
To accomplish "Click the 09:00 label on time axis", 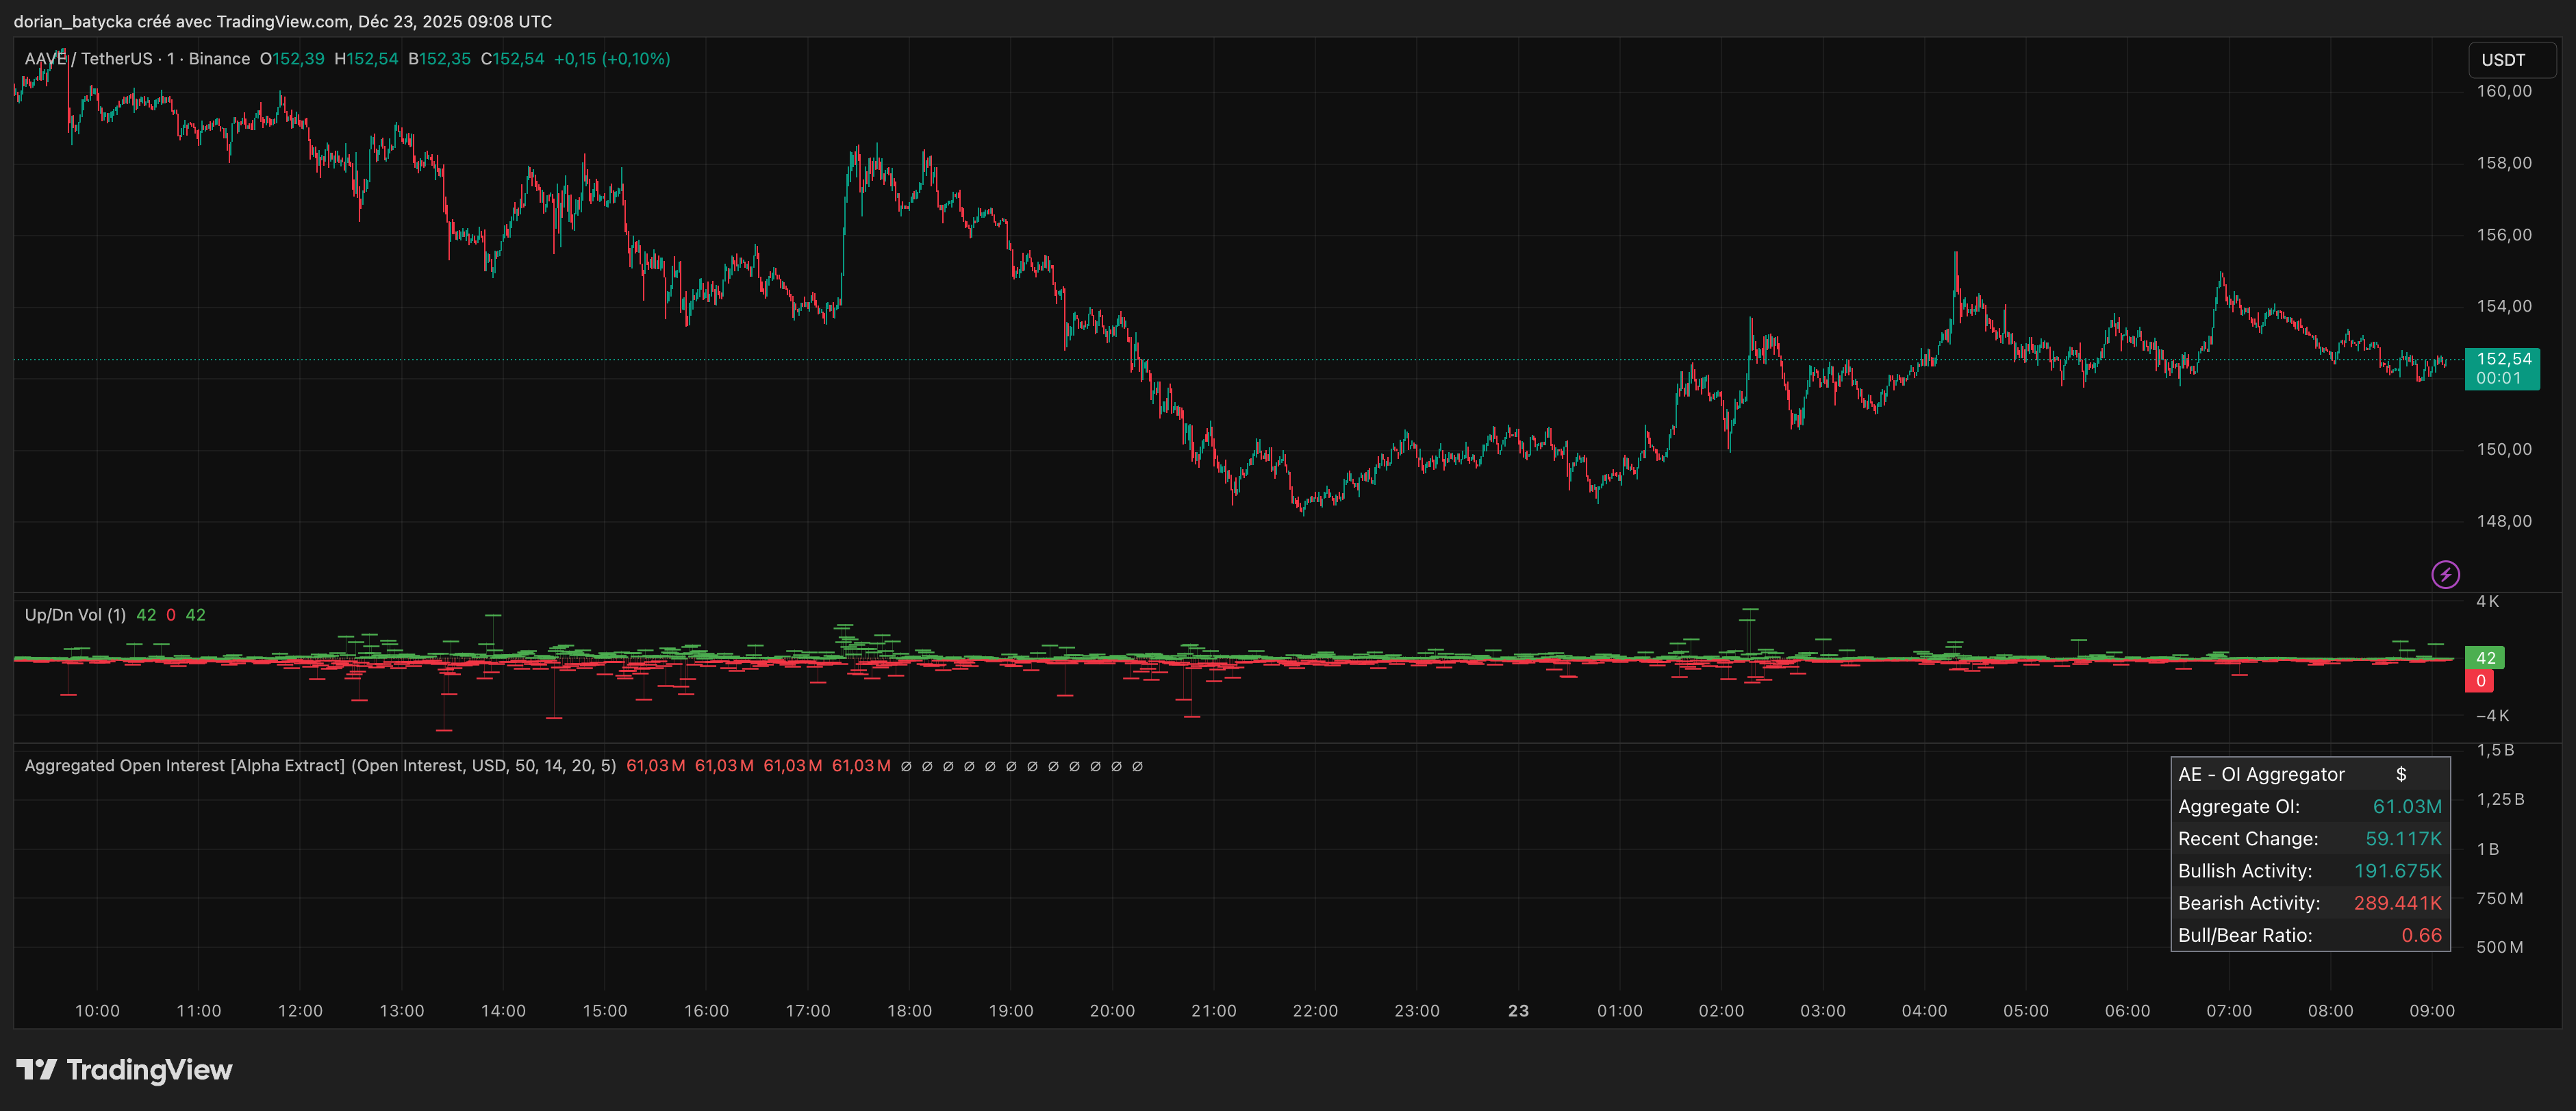I will click(2431, 1011).
